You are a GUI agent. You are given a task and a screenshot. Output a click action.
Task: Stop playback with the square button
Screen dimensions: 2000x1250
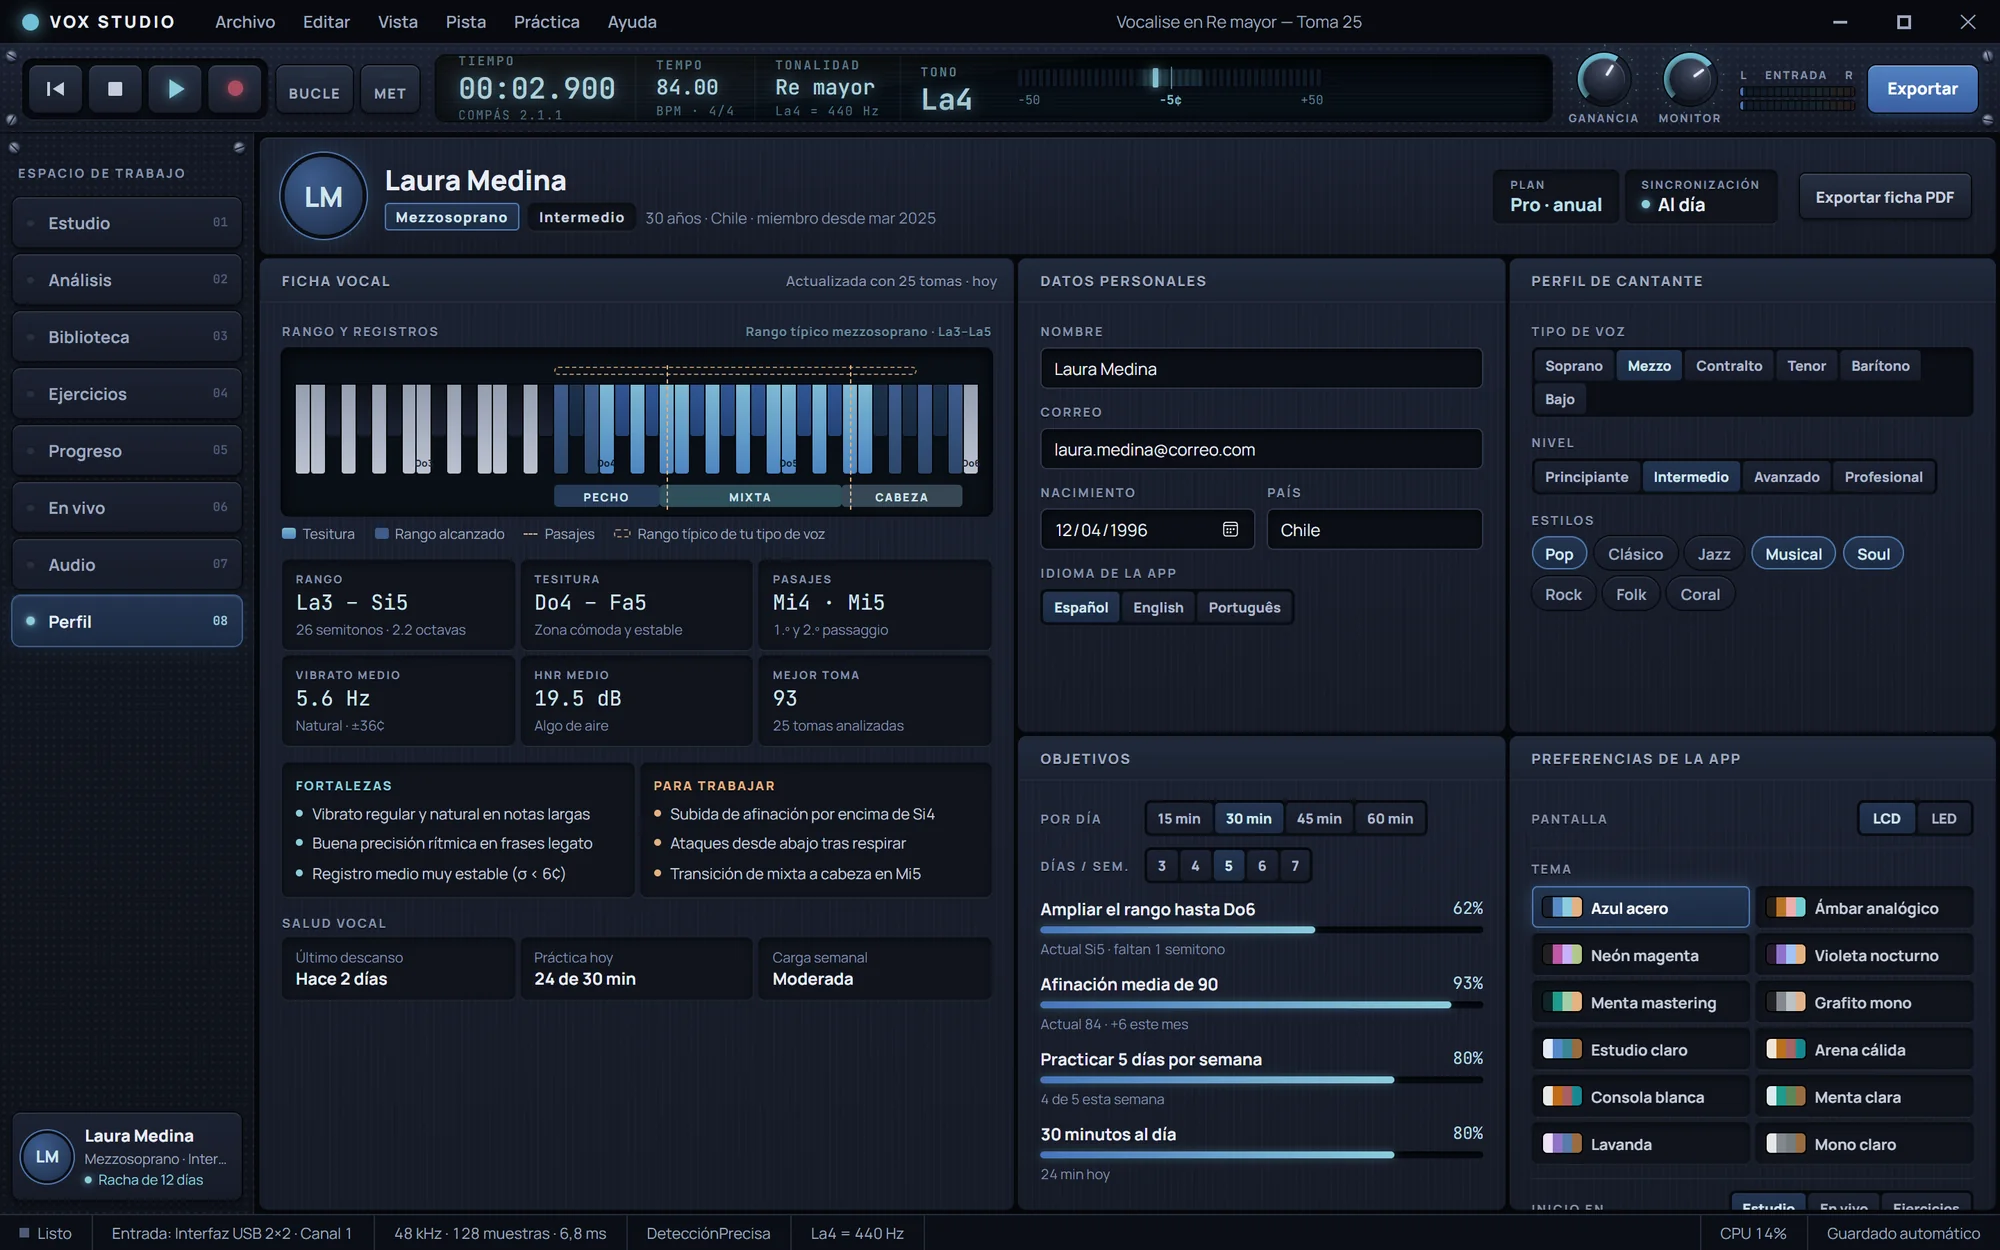tap(115, 89)
